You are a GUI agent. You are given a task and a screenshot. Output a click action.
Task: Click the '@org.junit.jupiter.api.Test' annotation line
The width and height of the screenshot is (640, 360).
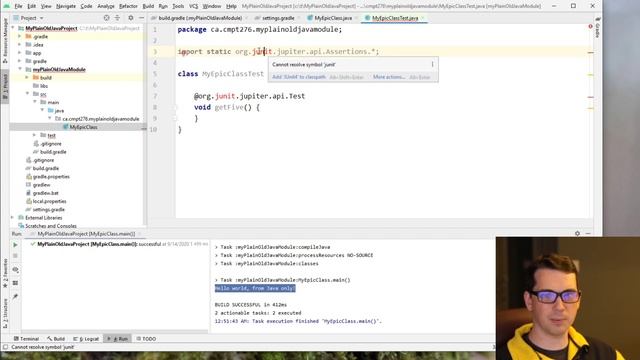(249, 96)
